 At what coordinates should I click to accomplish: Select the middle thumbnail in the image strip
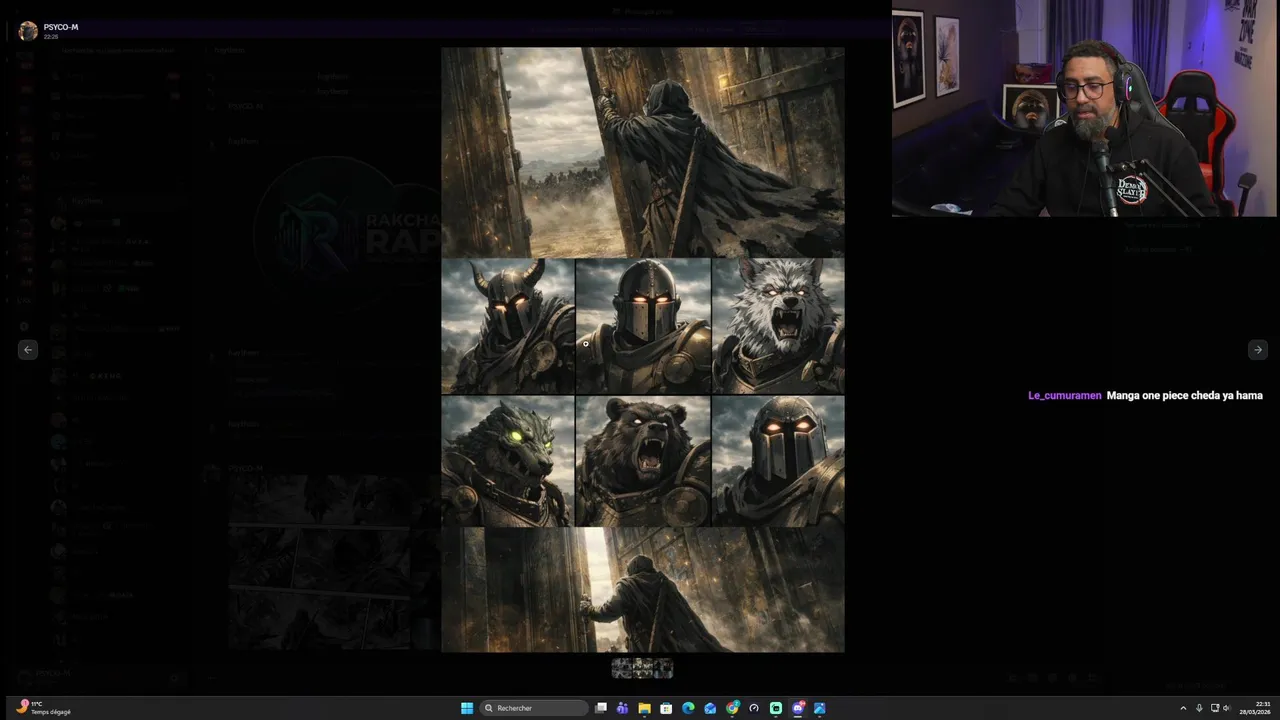point(642,668)
